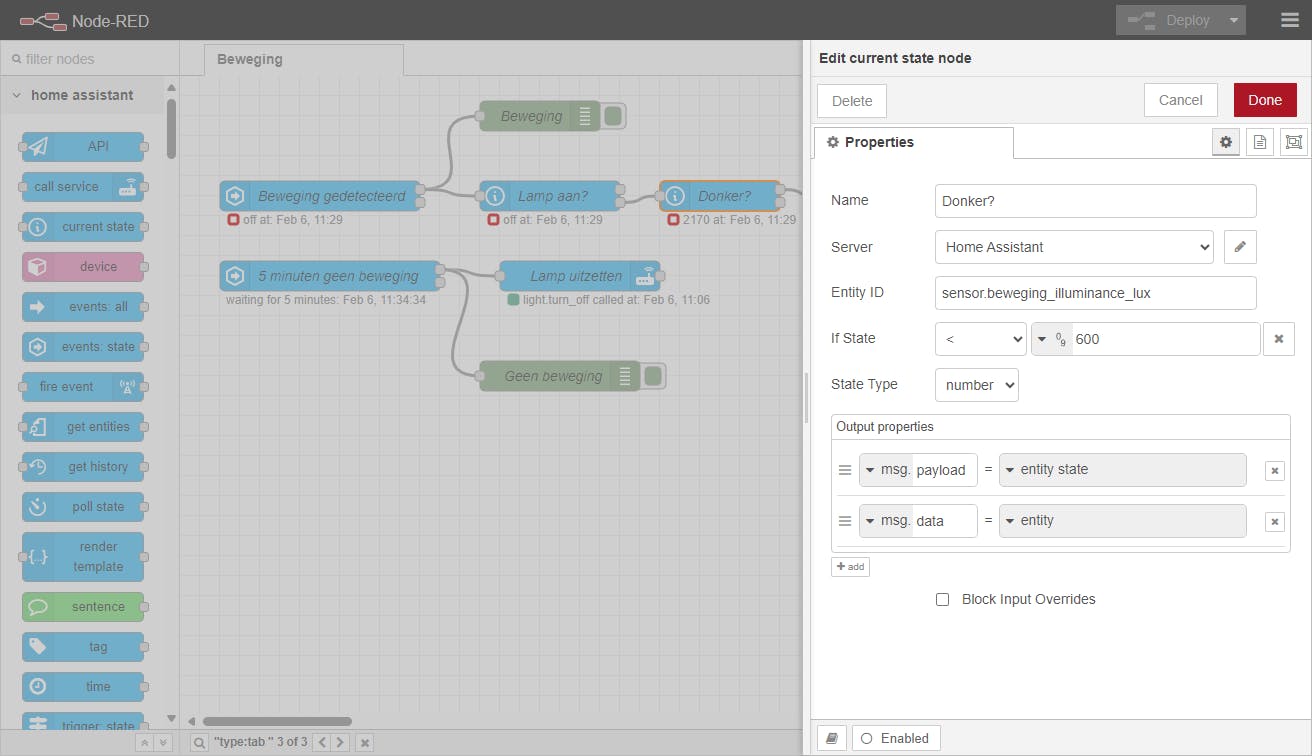
Task: Cancel the node edit
Action: tap(1180, 100)
